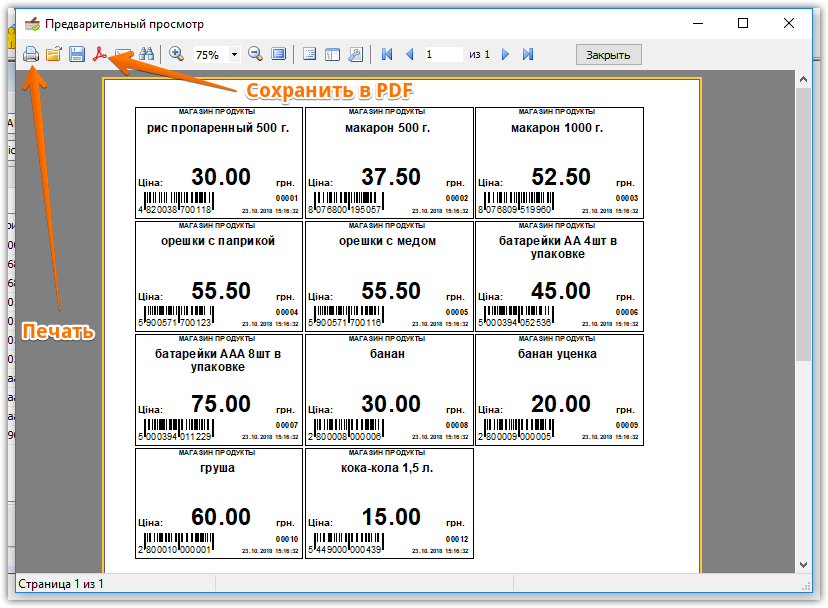Save the report with the floppy disk icon

pos(77,54)
